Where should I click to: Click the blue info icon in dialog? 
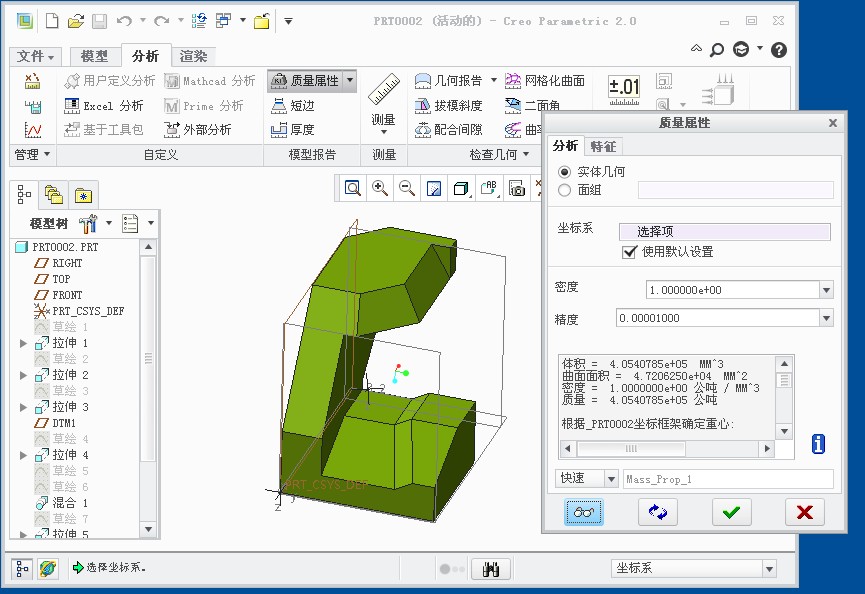click(x=818, y=444)
